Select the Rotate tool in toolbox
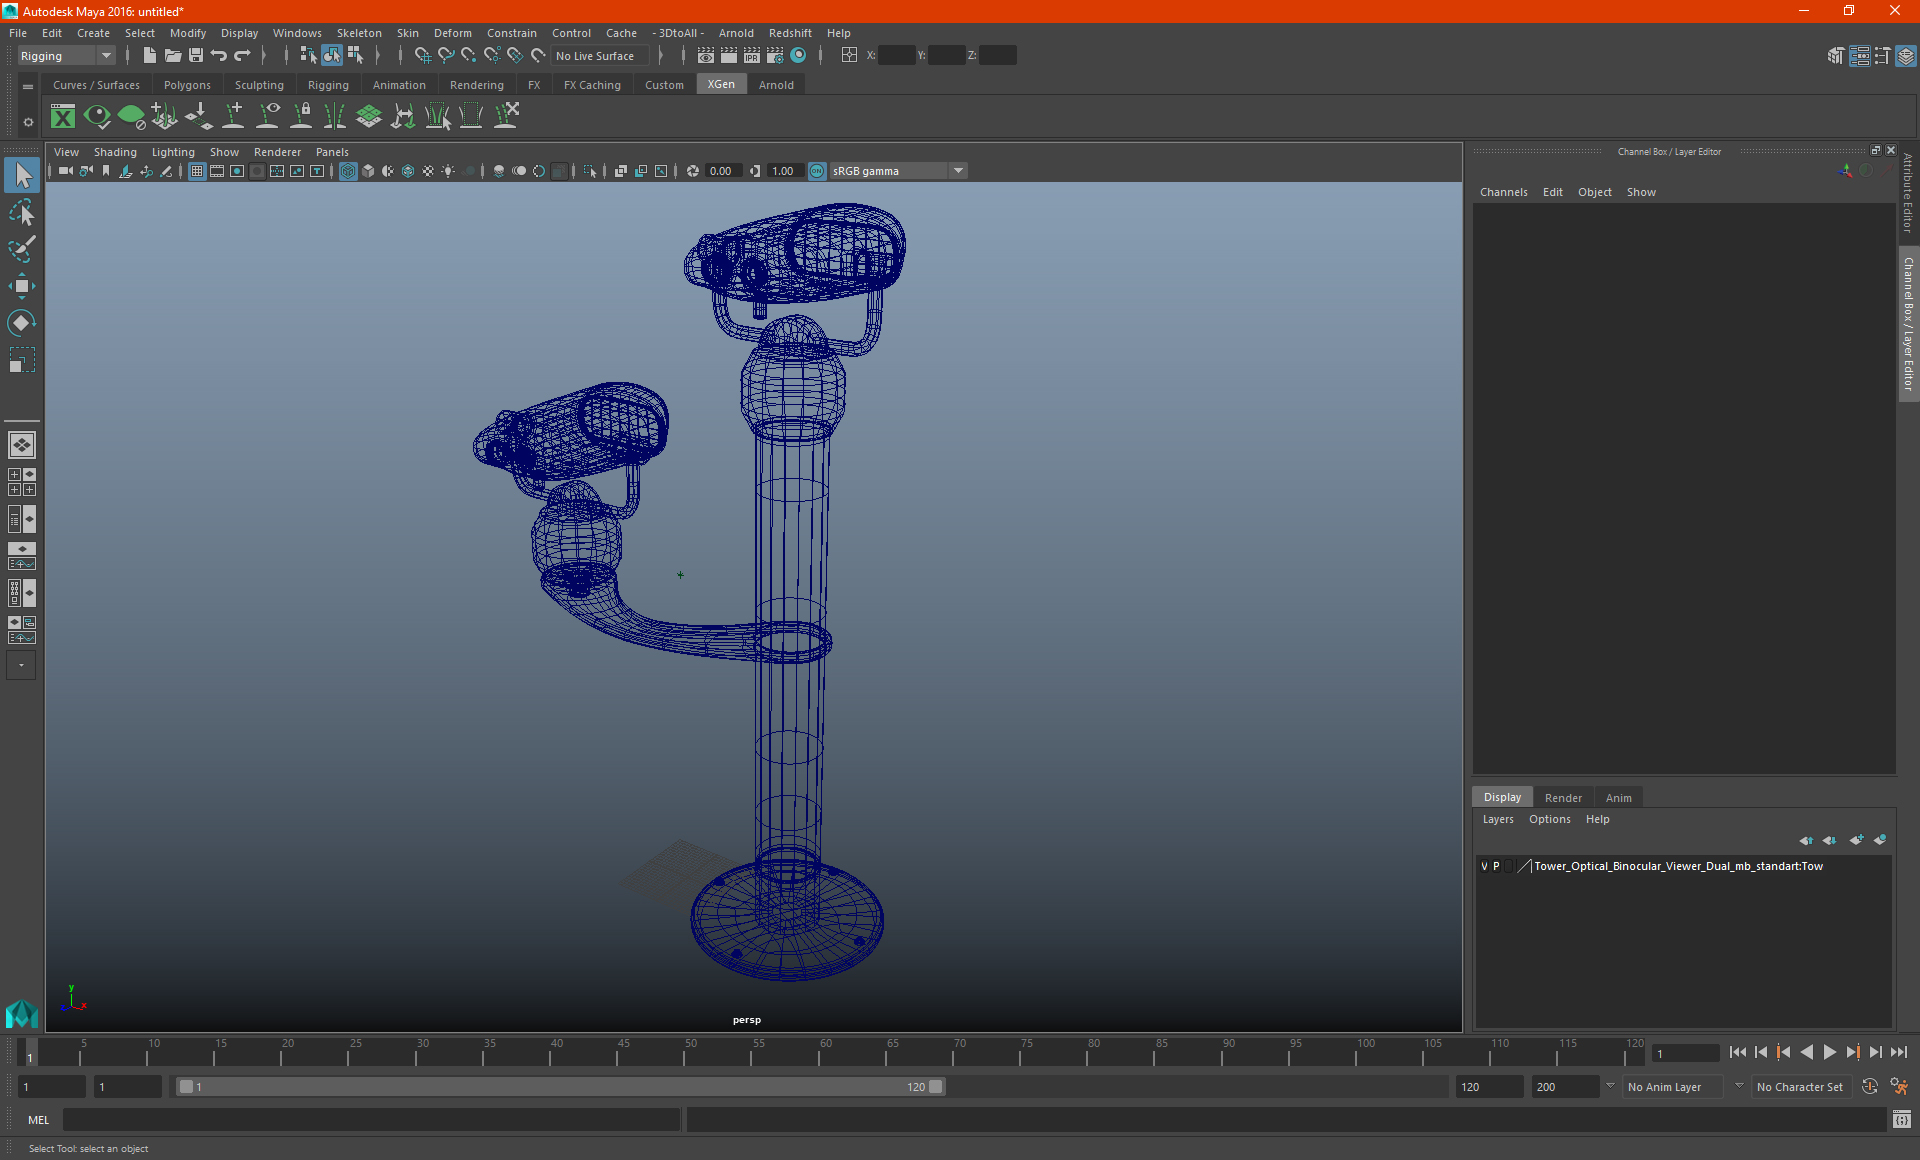Viewport: 1920px width, 1160px height. coord(21,323)
